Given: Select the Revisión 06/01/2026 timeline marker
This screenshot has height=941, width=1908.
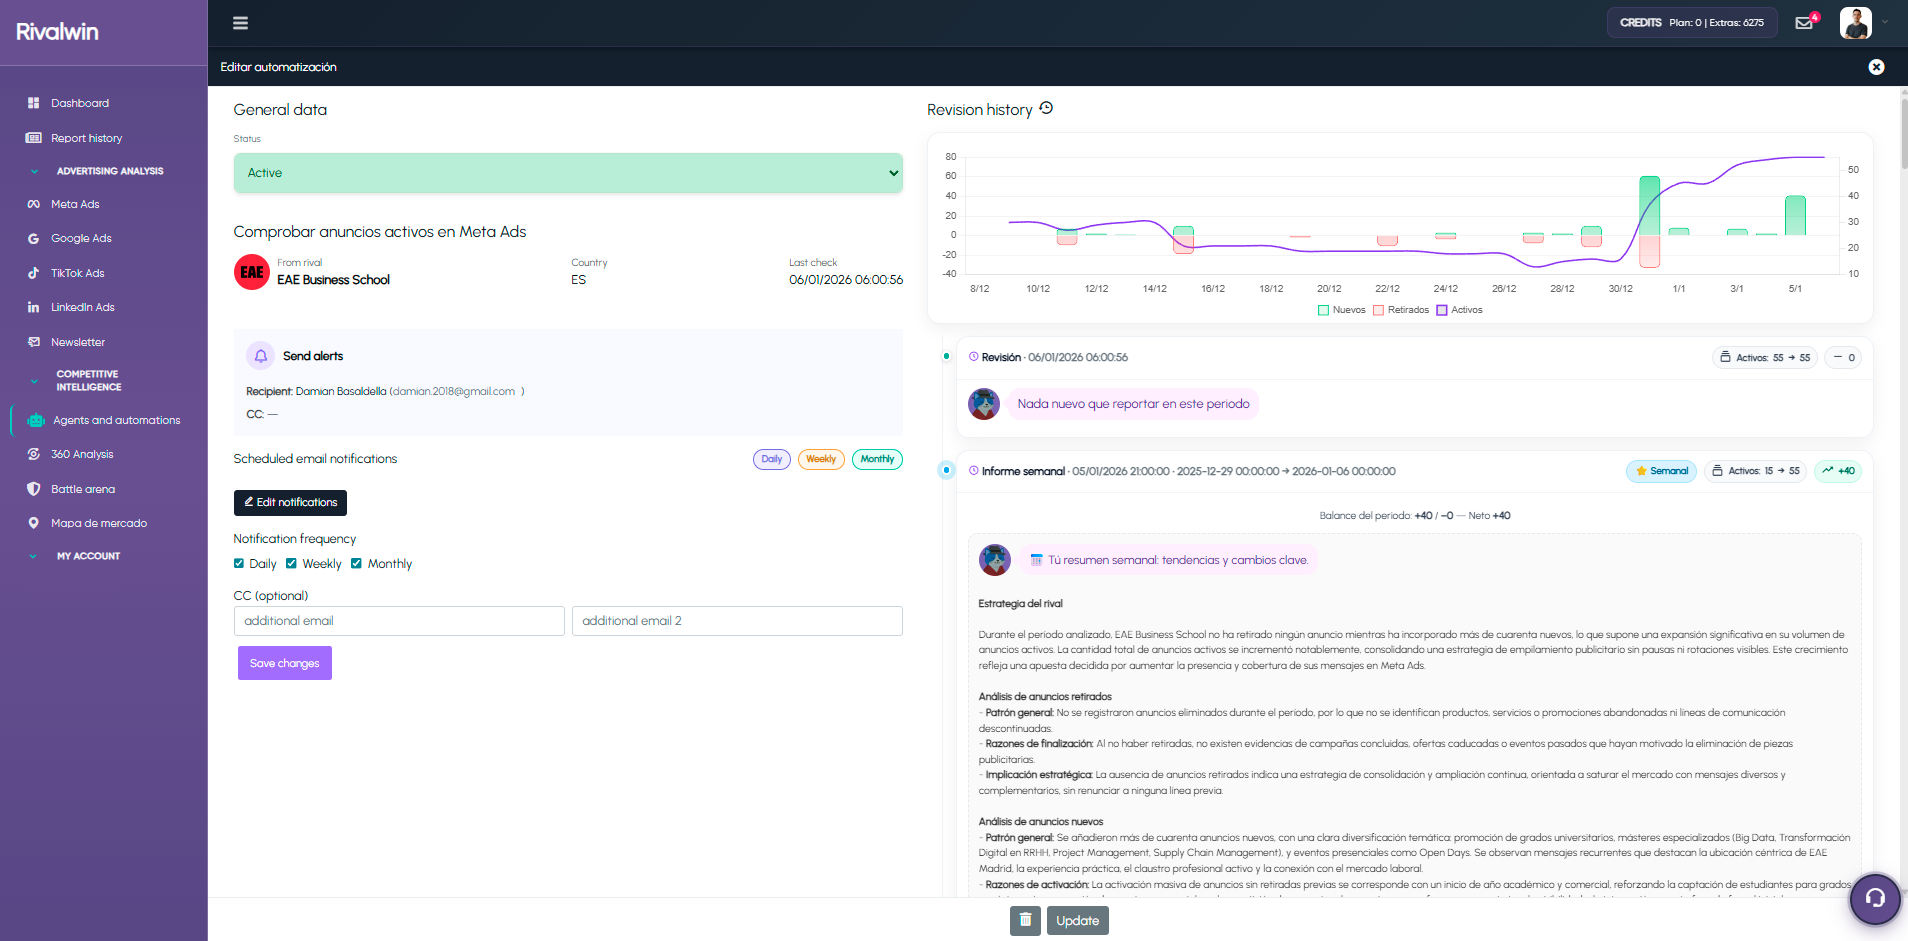Looking at the screenshot, I should point(946,356).
